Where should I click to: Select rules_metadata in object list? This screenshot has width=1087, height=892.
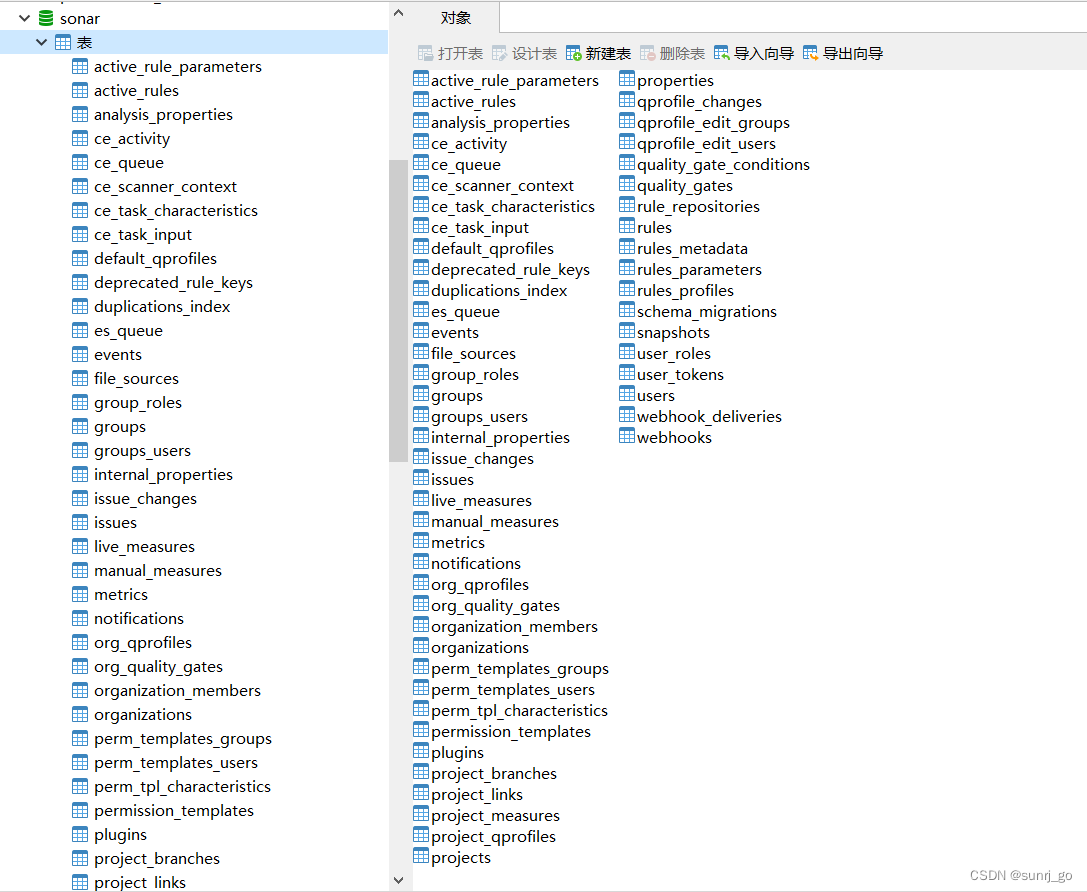[693, 249]
